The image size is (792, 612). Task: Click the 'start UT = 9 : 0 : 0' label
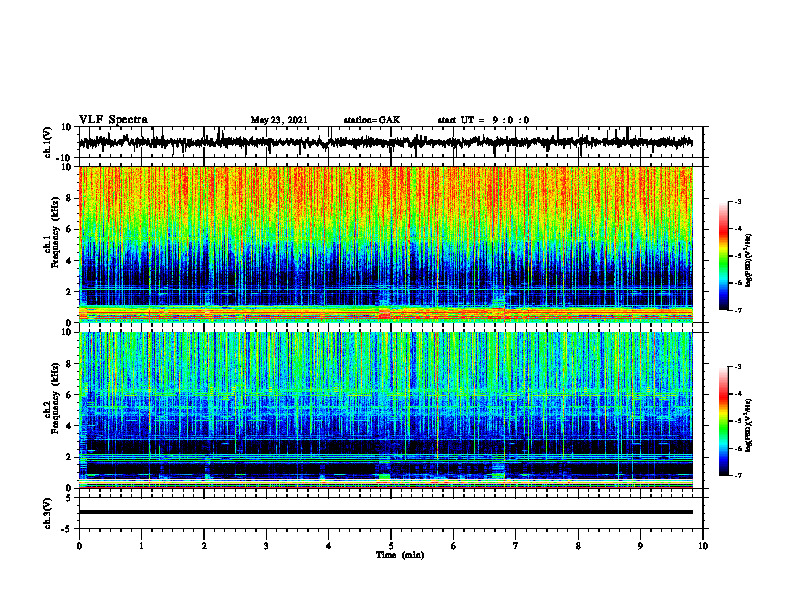(483, 120)
